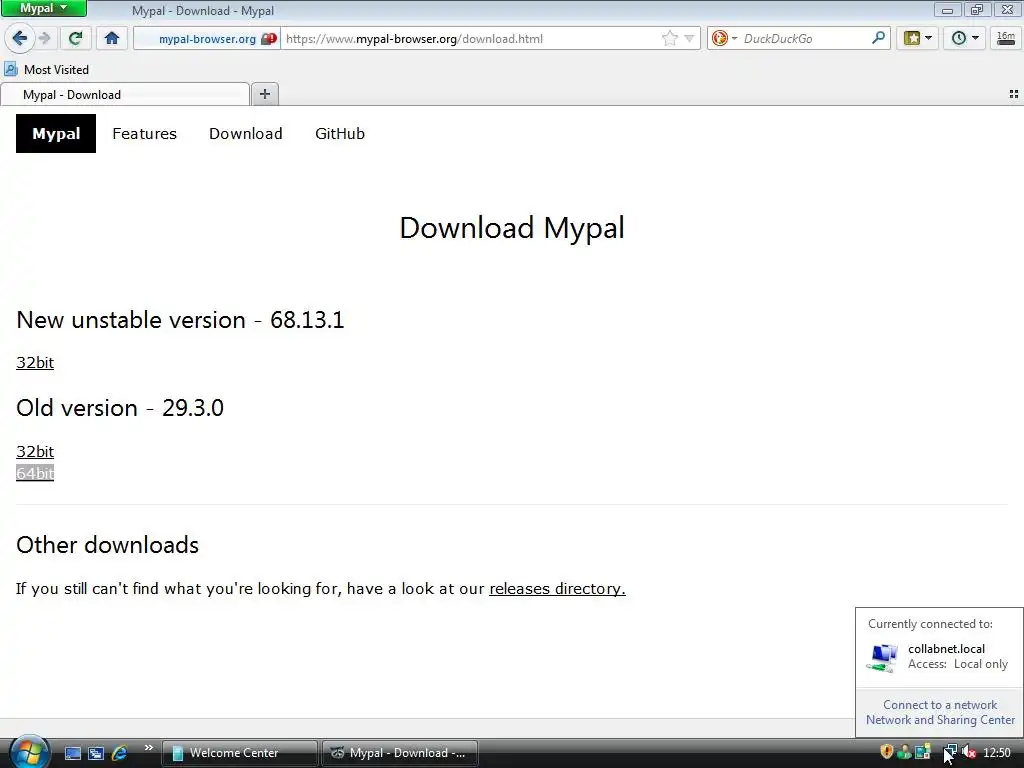Switch to Welcome Center taskbar button
Screen dimensions: 1024x768
pos(239,753)
